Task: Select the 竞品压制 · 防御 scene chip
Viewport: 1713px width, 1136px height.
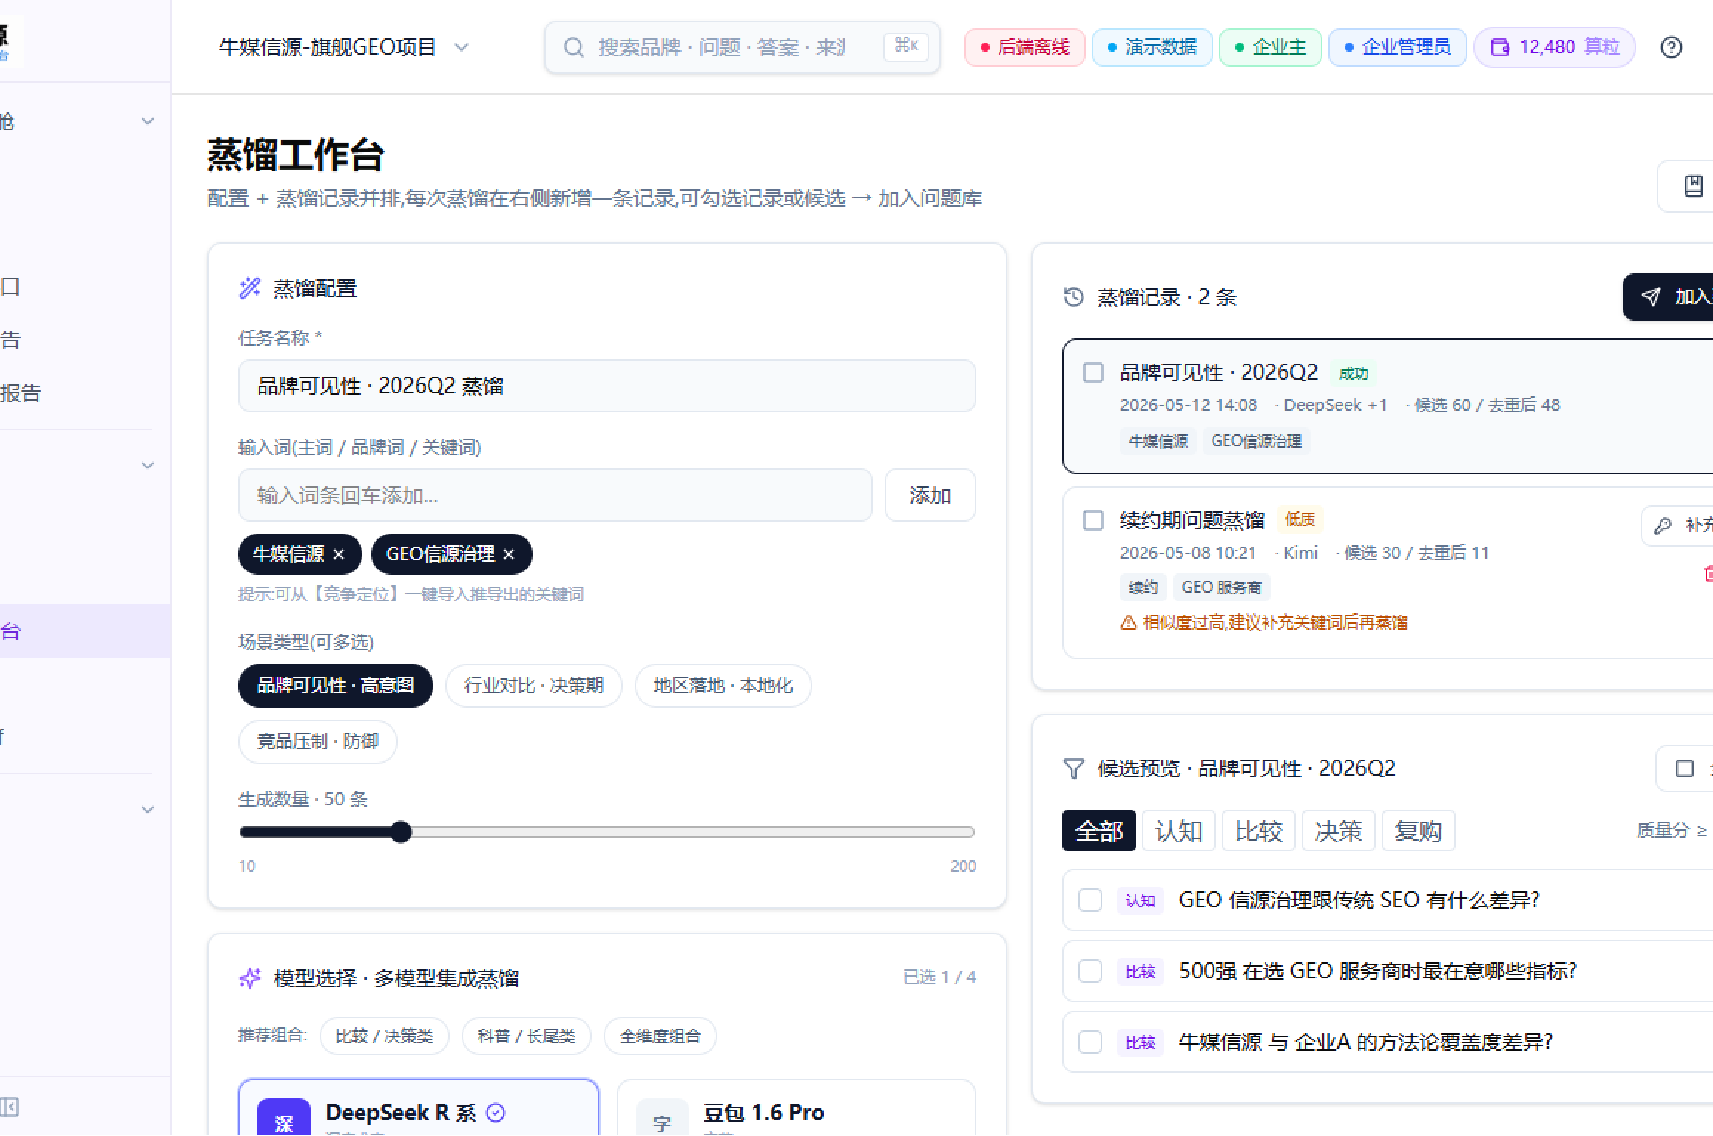Action: [x=318, y=742]
